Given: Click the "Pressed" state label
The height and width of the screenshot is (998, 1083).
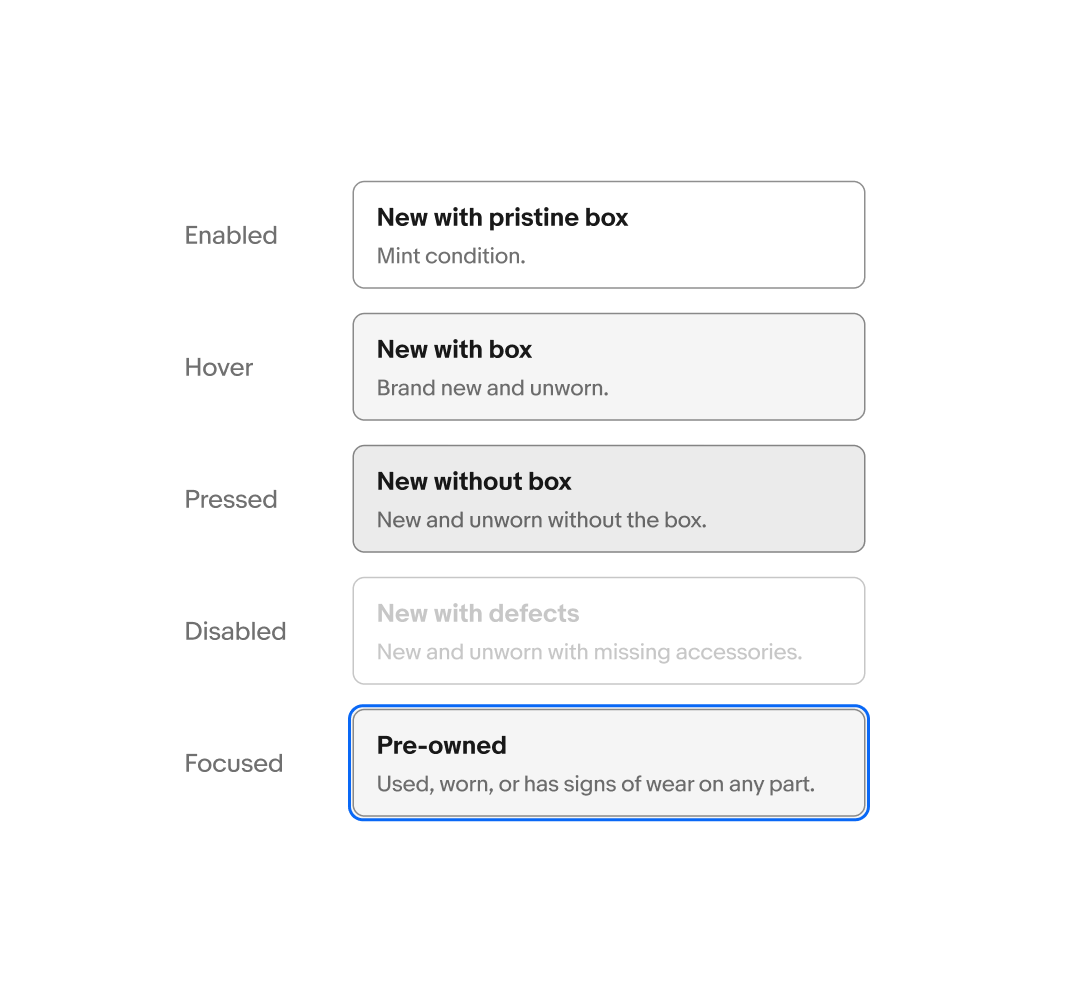Looking at the screenshot, I should (x=231, y=499).
